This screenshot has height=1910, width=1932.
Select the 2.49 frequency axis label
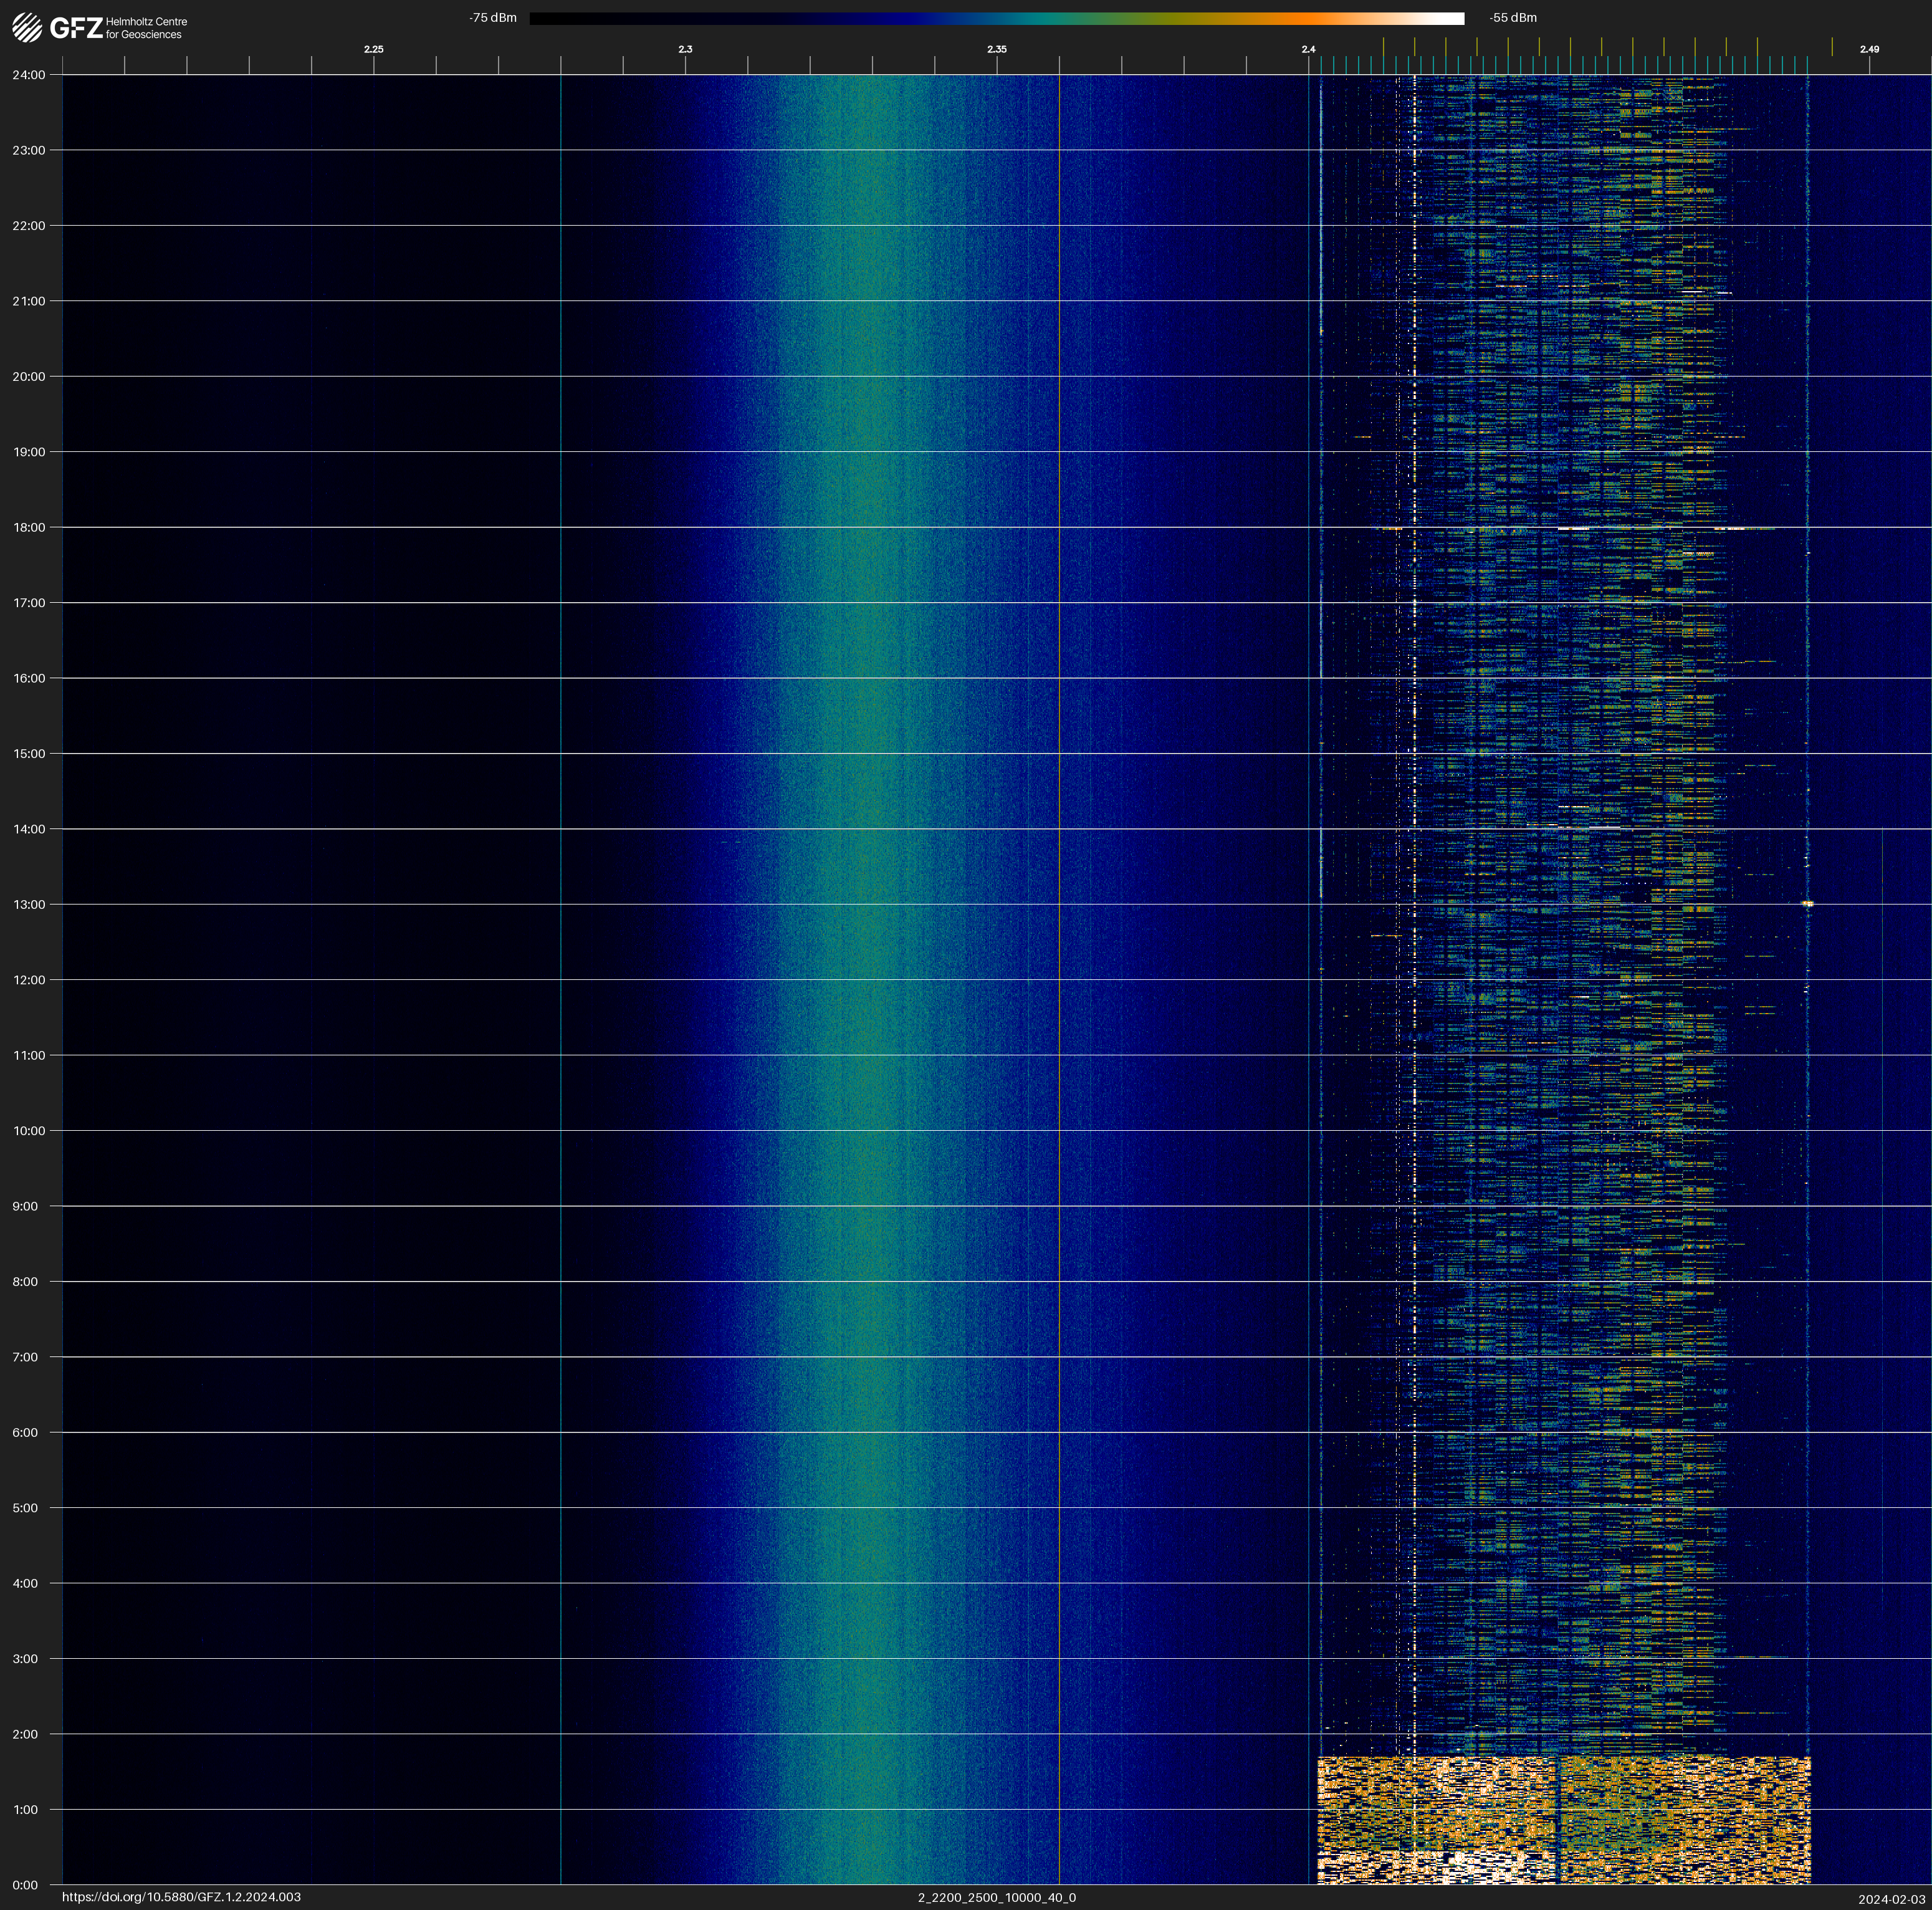coord(1868,49)
